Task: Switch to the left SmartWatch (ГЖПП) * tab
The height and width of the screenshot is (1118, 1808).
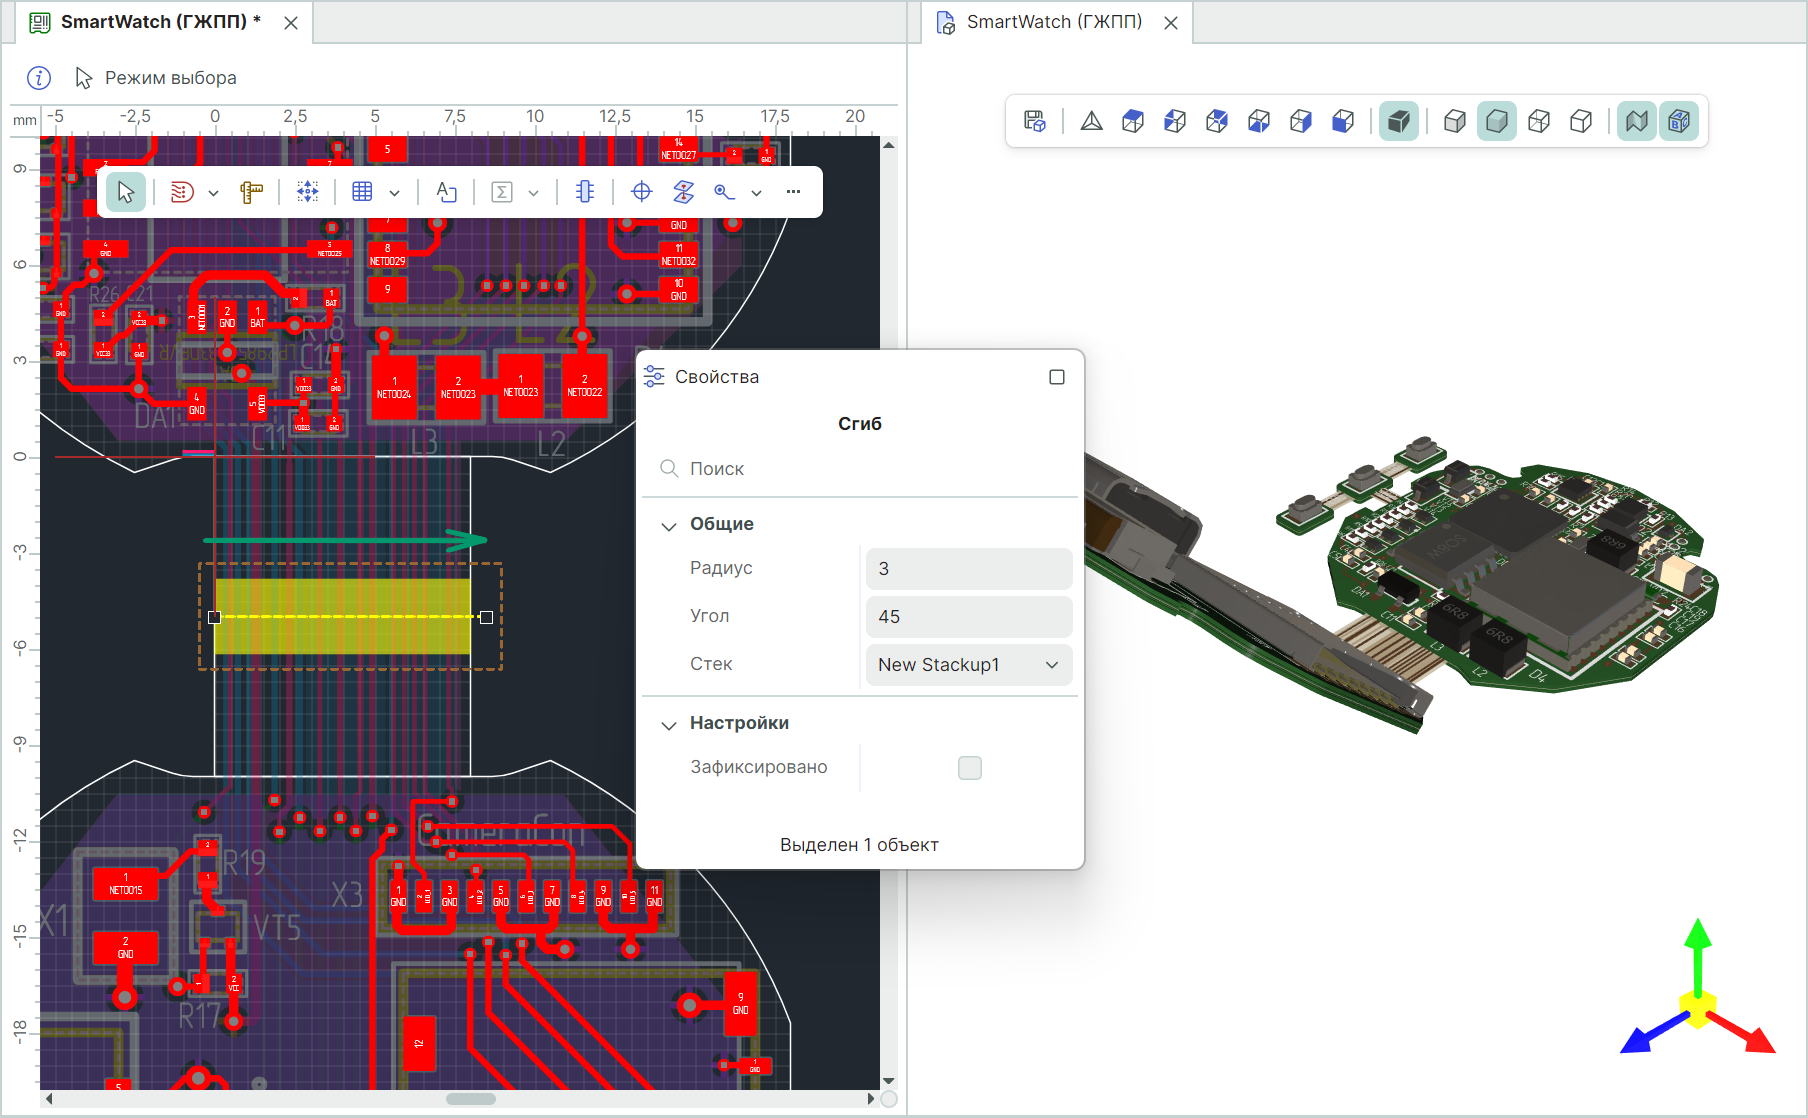Action: coord(160,22)
